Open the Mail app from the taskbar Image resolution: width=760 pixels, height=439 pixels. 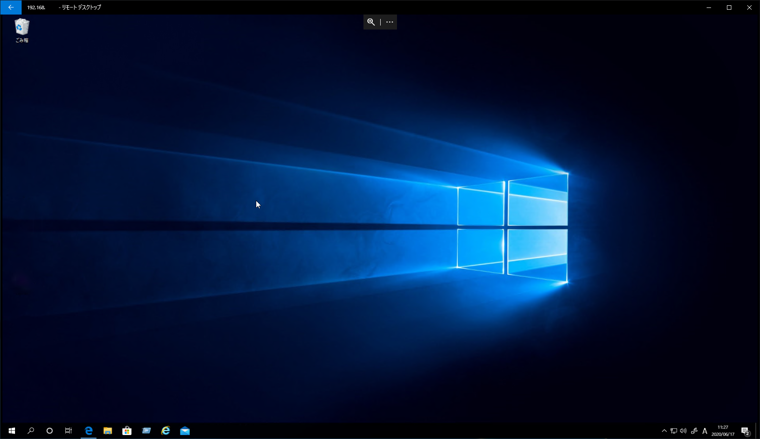pyautogui.click(x=185, y=431)
